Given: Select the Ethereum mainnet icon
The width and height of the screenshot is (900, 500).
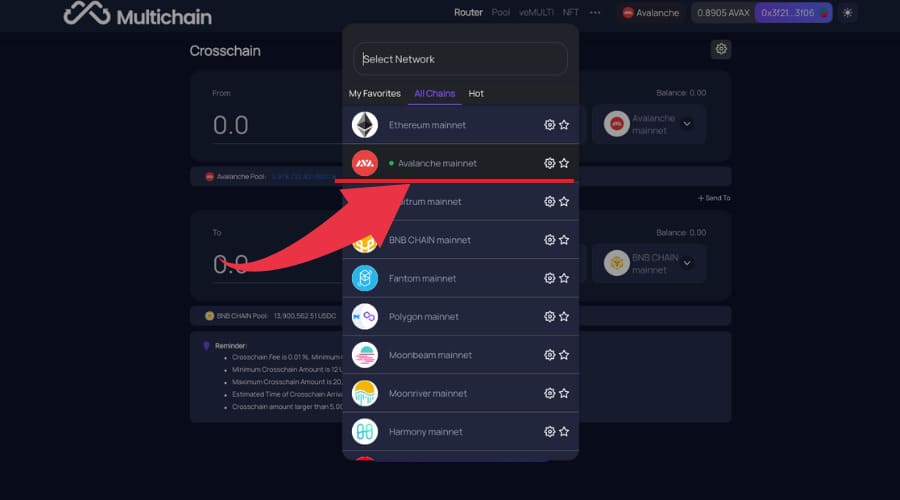Looking at the screenshot, I should click(364, 125).
